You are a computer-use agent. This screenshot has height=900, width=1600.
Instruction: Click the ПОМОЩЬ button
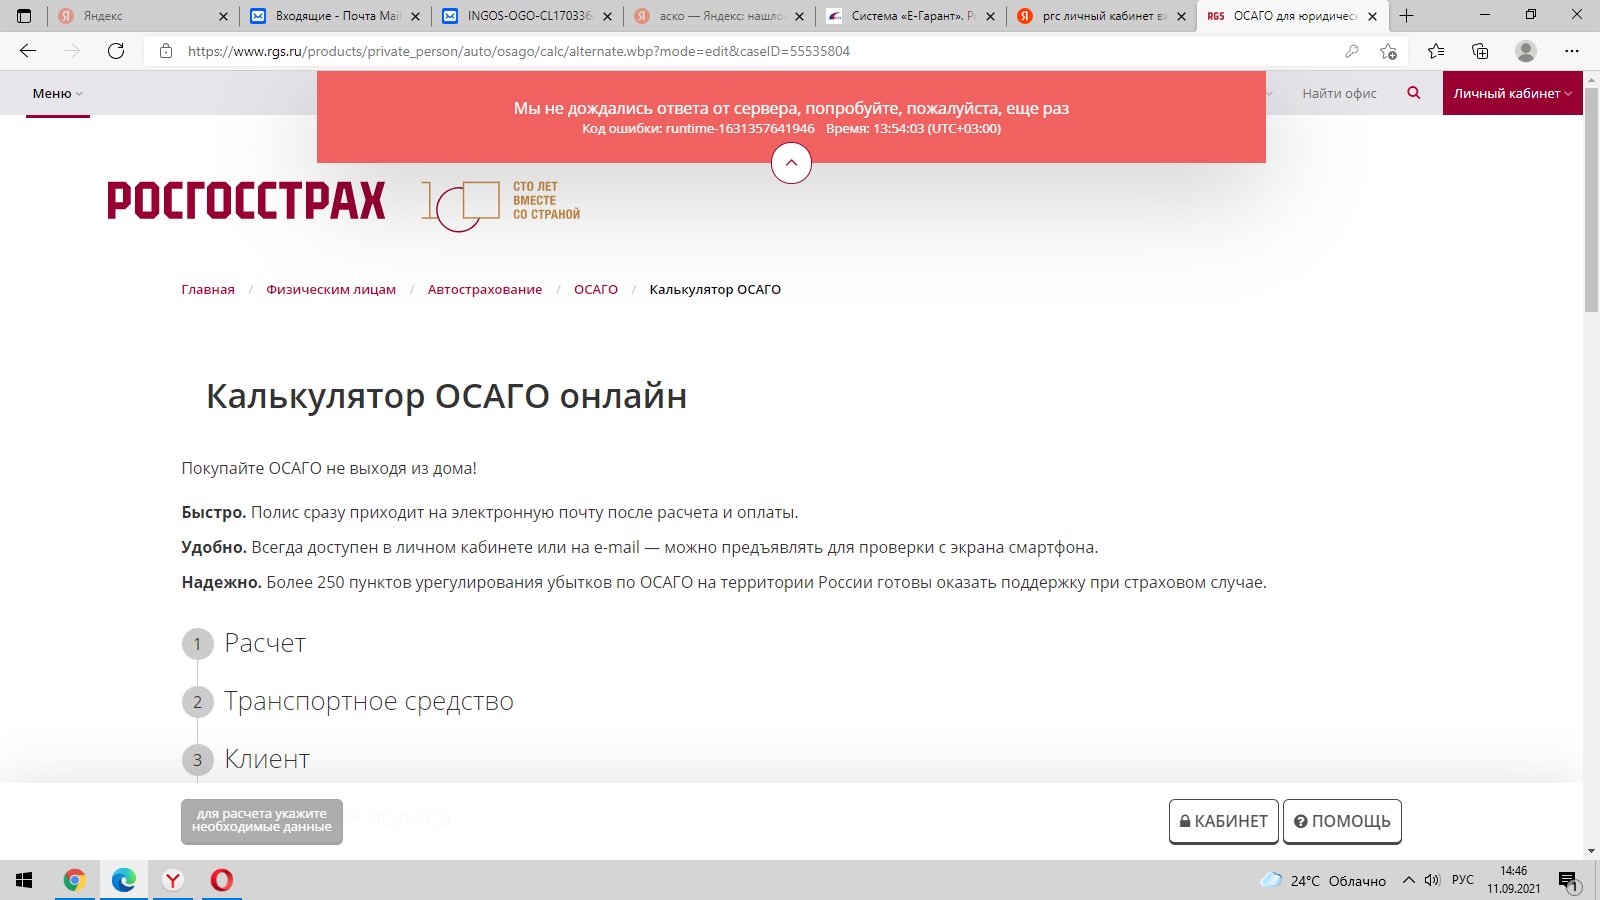pyautogui.click(x=1342, y=821)
